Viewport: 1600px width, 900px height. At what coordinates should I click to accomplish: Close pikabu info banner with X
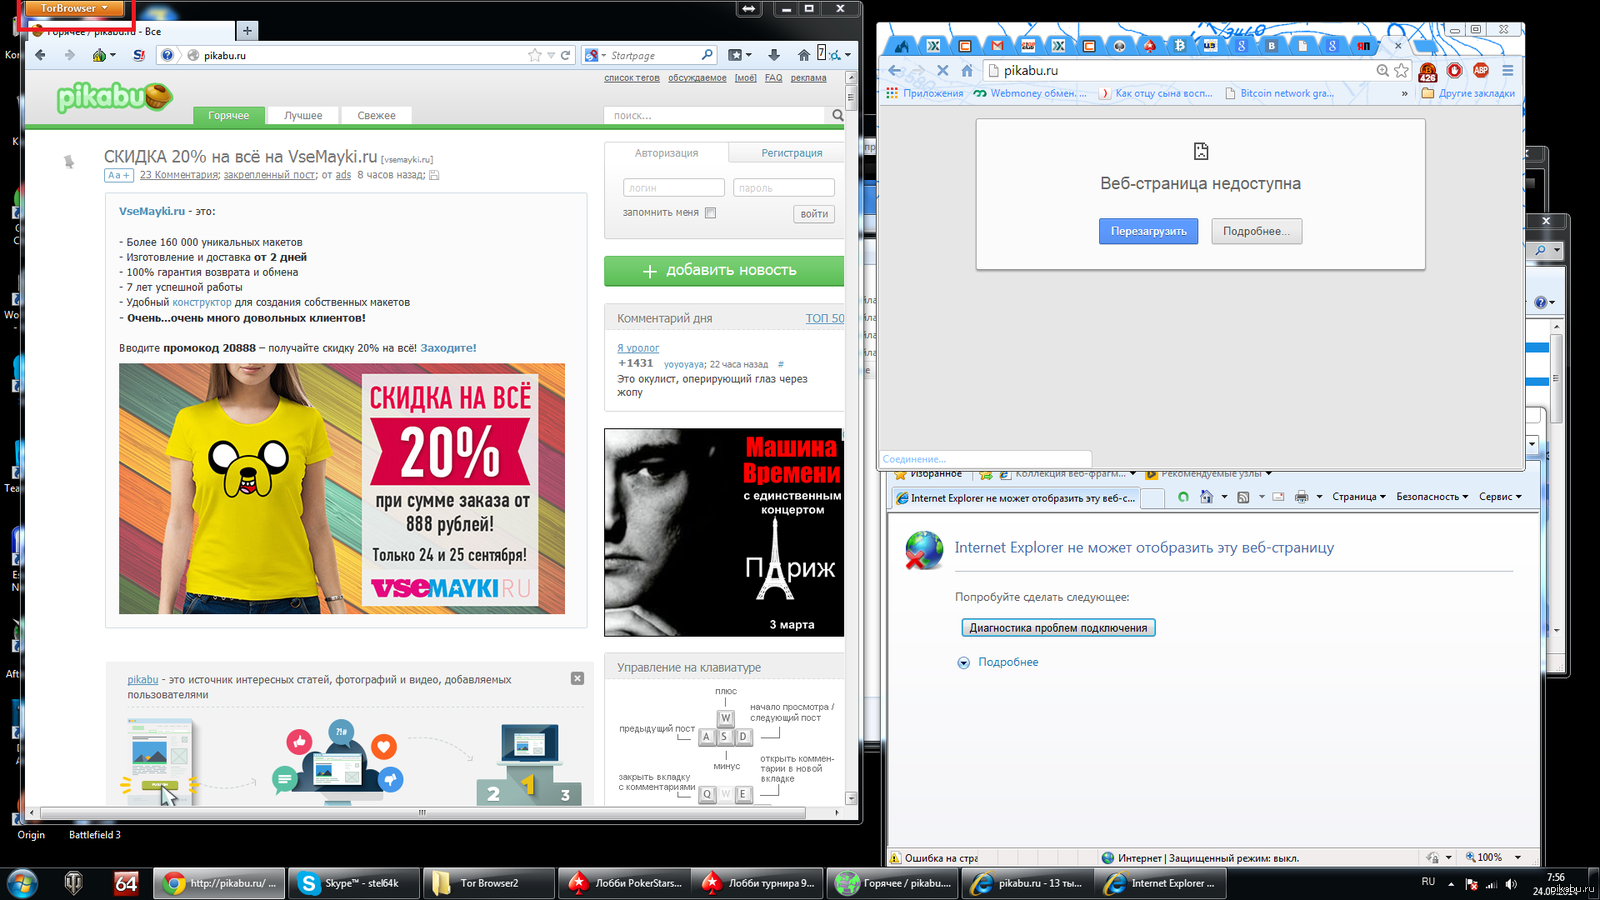click(x=577, y=679)
